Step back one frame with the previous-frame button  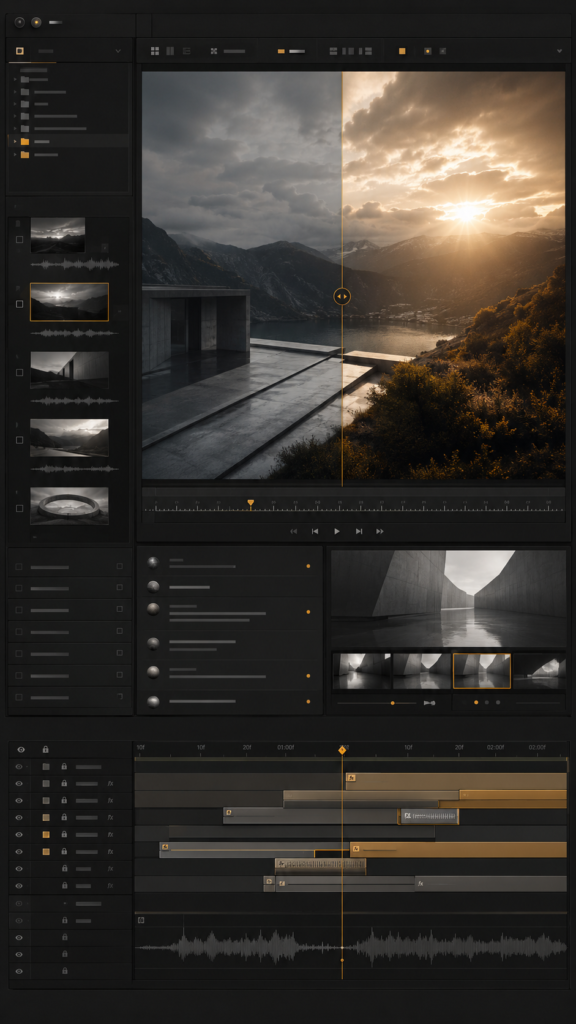coord(315,532)
